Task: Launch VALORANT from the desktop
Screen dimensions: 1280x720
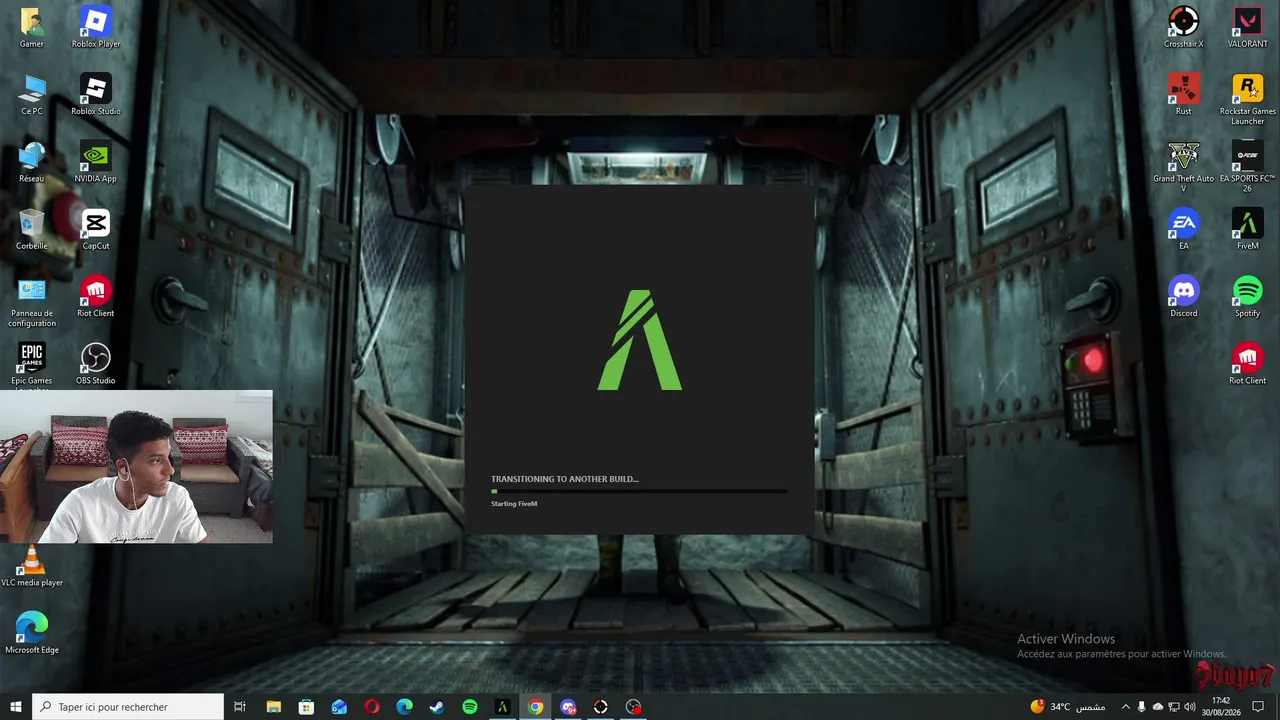Action: point(1248,27)
